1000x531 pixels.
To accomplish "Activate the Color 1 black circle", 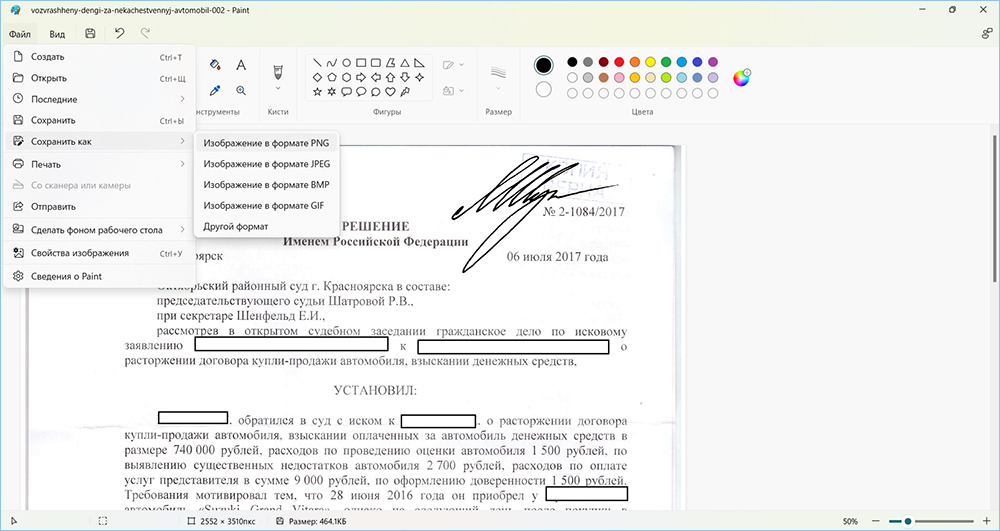I will [x=543, y=65].
